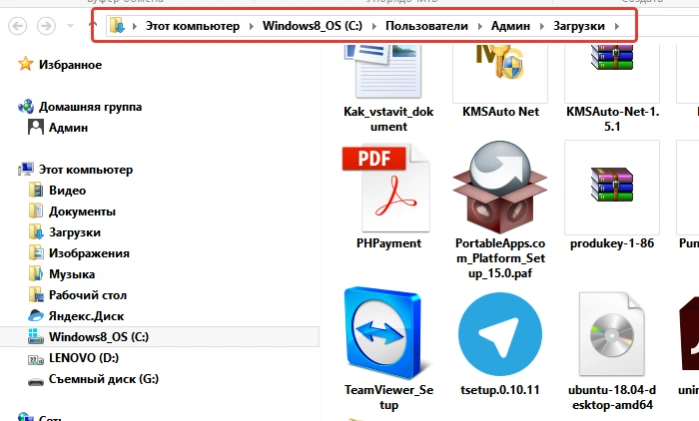Click the 'KMSAuto Net' file name label
This screenshot has height=421, width=699.
click(501, 112)
